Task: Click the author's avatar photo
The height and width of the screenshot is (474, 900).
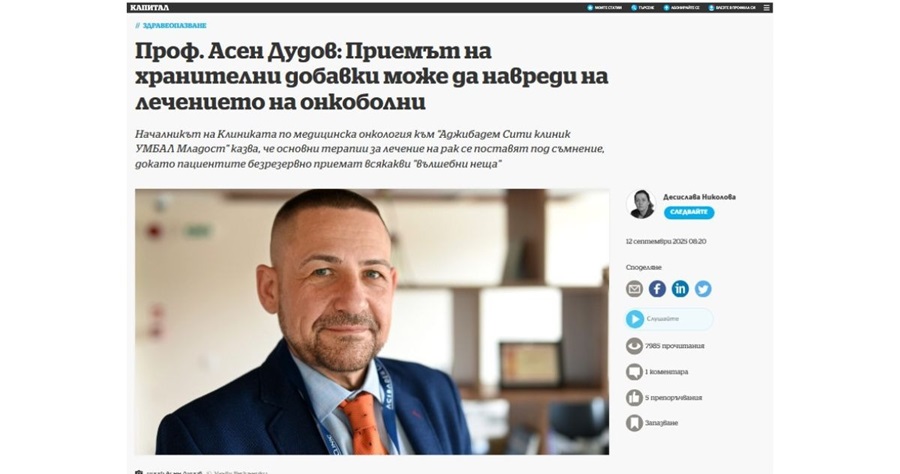Action: click(641, 204)
